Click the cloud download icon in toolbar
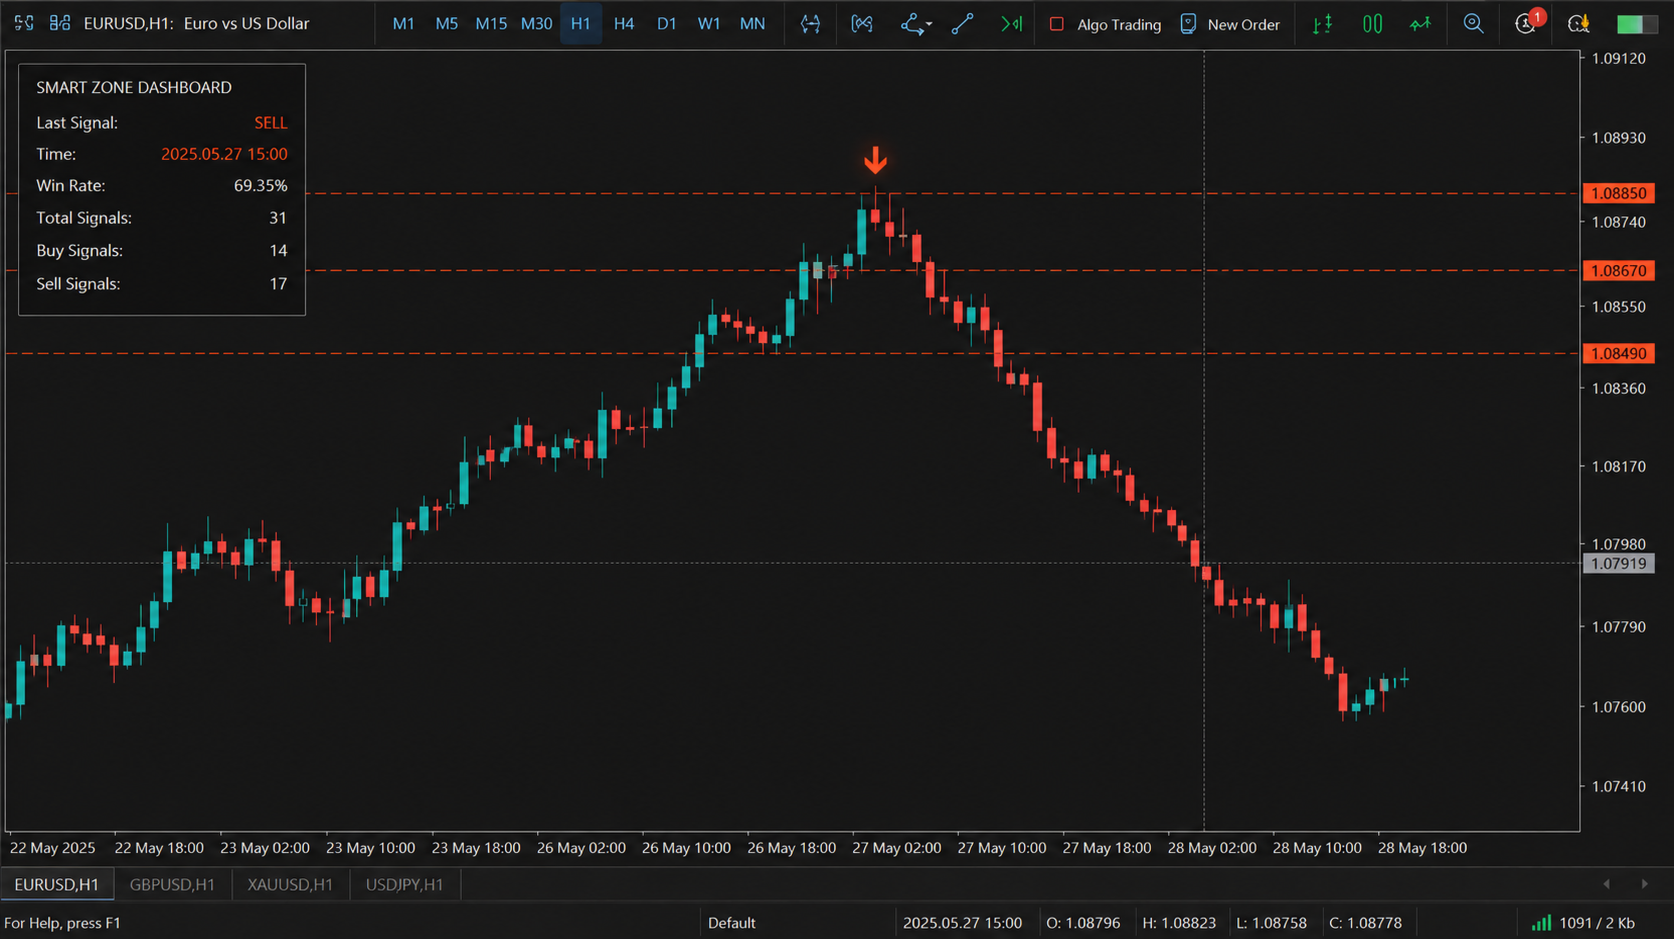1674x939 pixels. click(x=1579, y=23)
